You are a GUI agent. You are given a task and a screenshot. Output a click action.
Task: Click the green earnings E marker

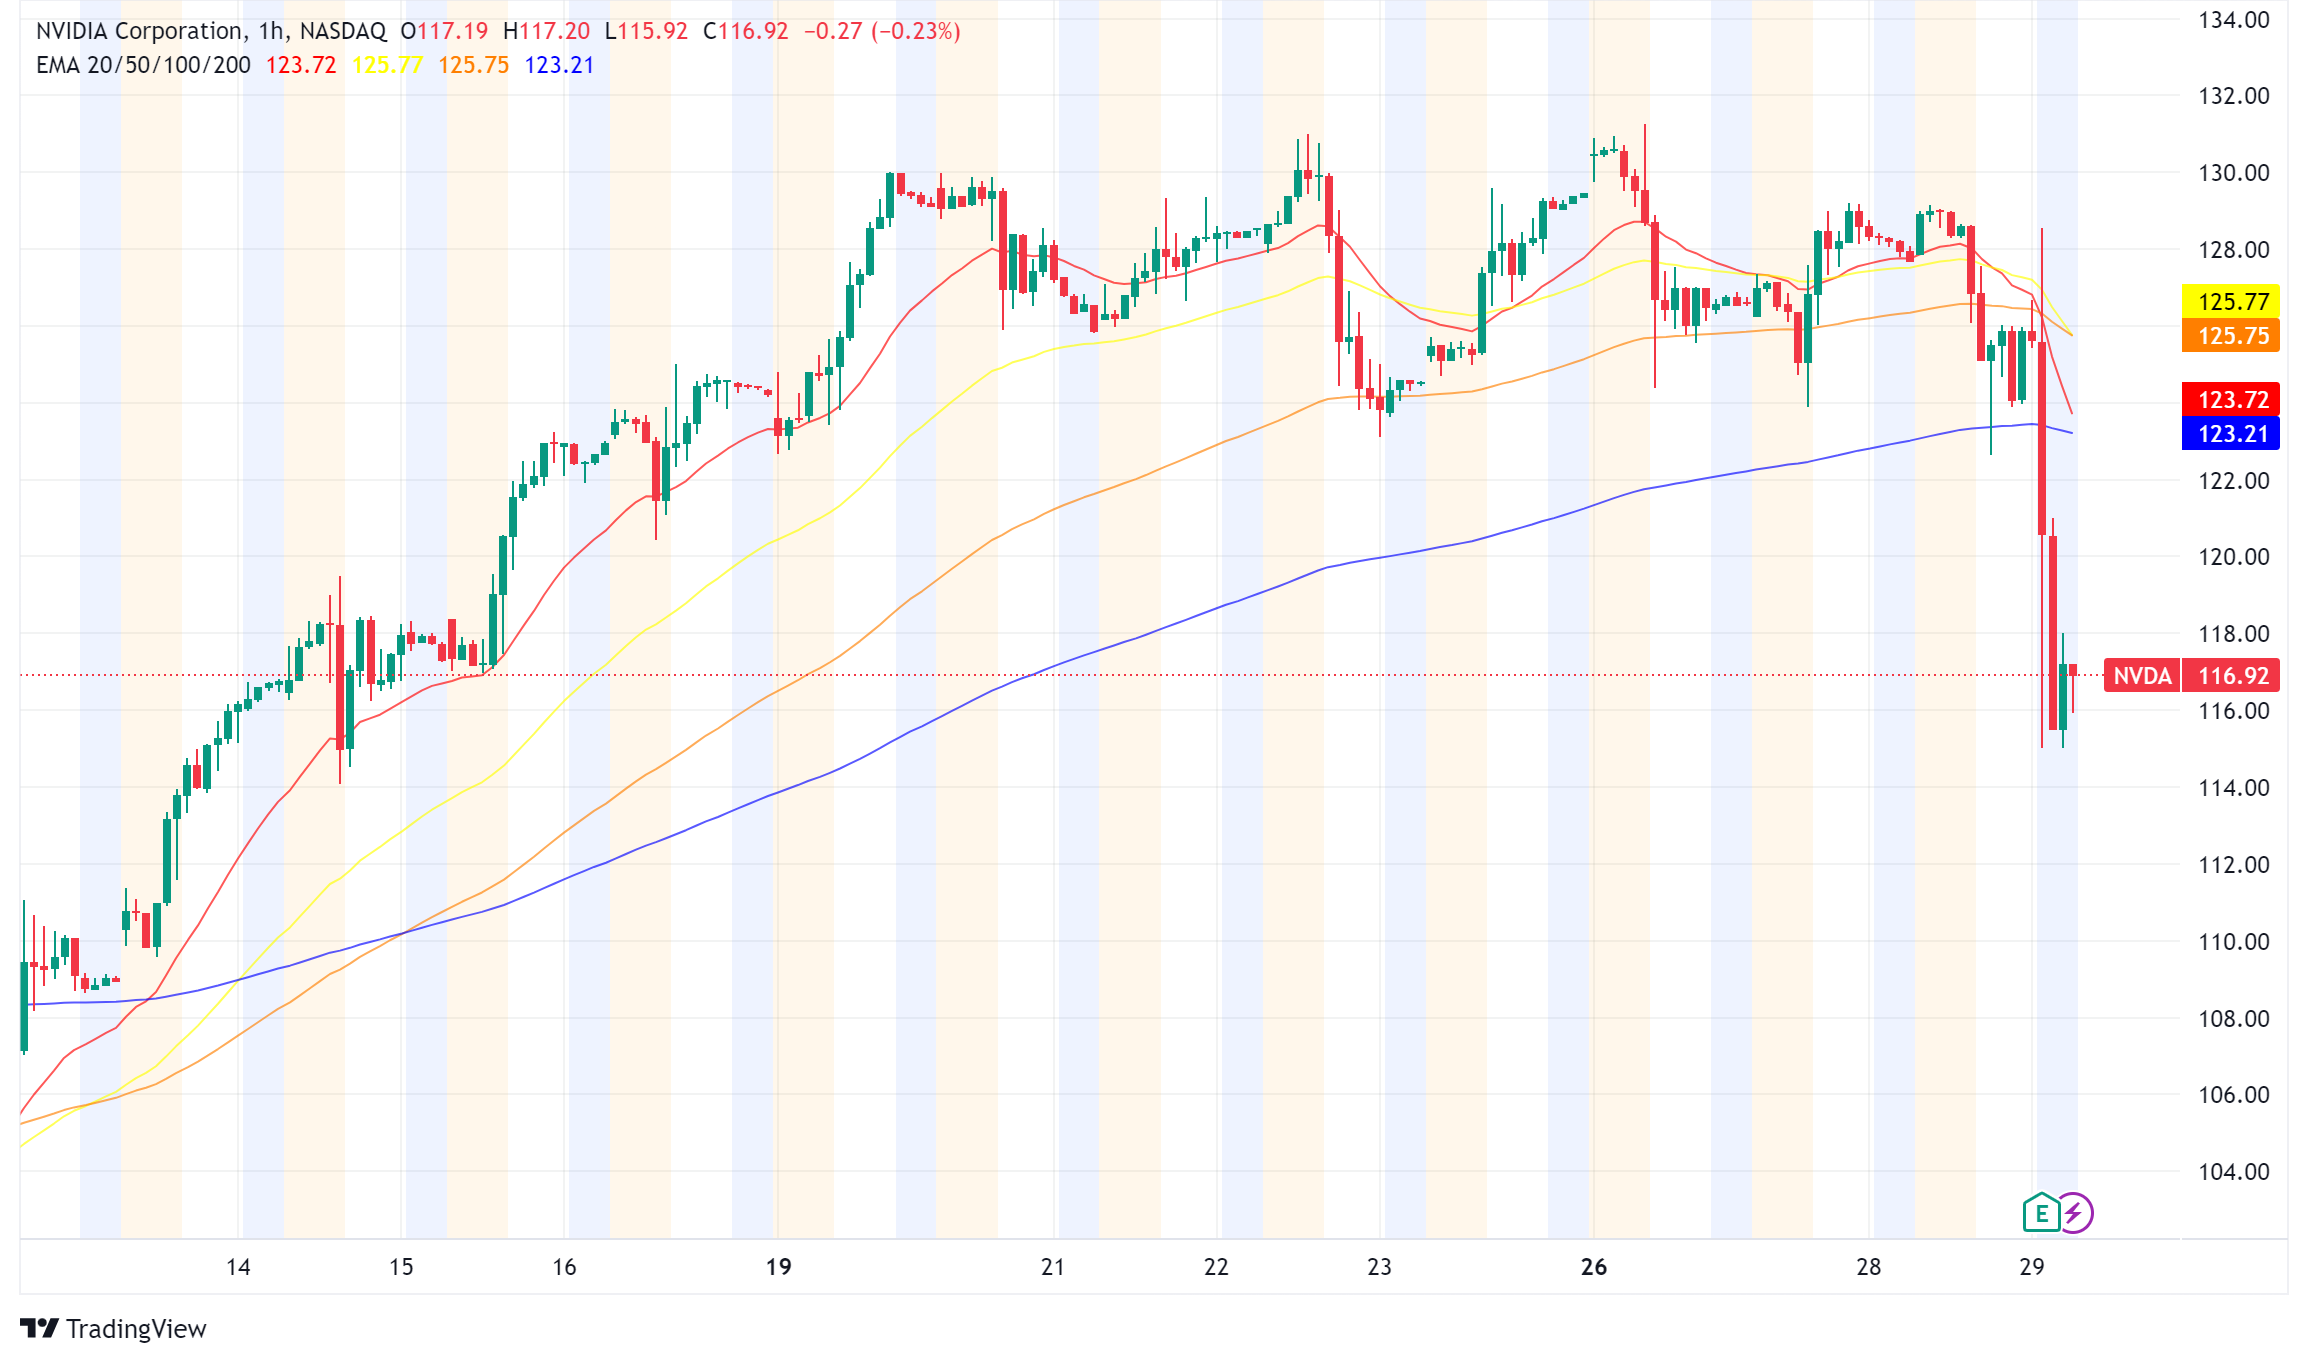2040,1213
